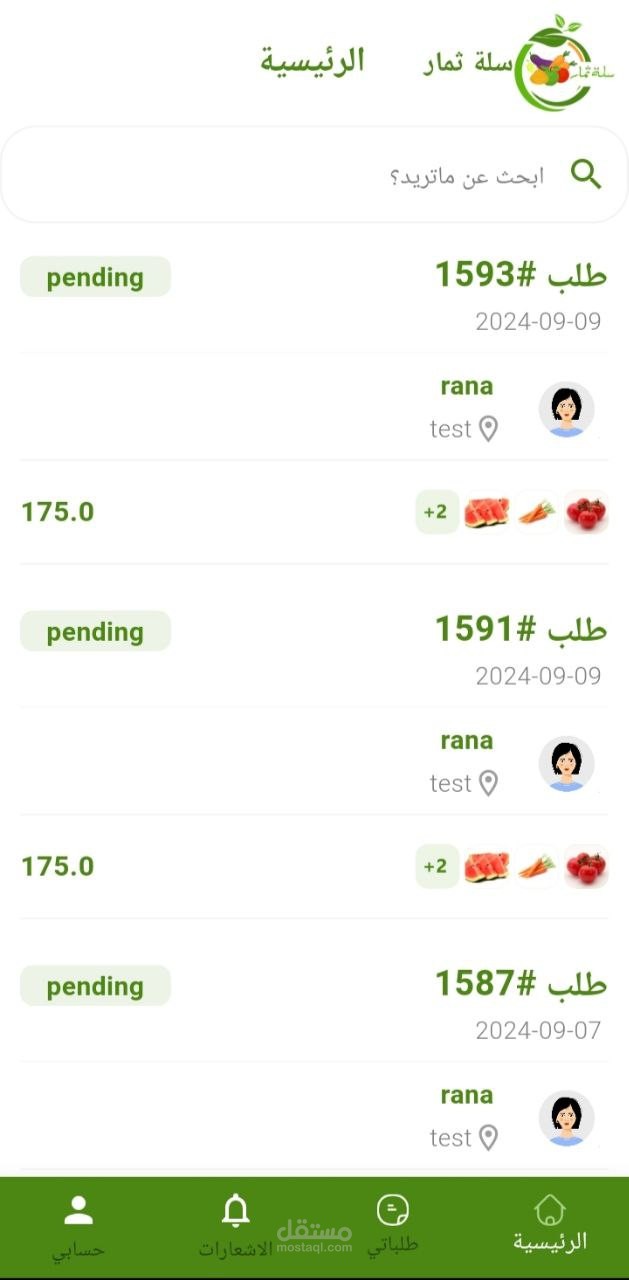Expand +2 more items in order 1593
629x1280 pixels.
pyautogui.click(x=437, y=512)
